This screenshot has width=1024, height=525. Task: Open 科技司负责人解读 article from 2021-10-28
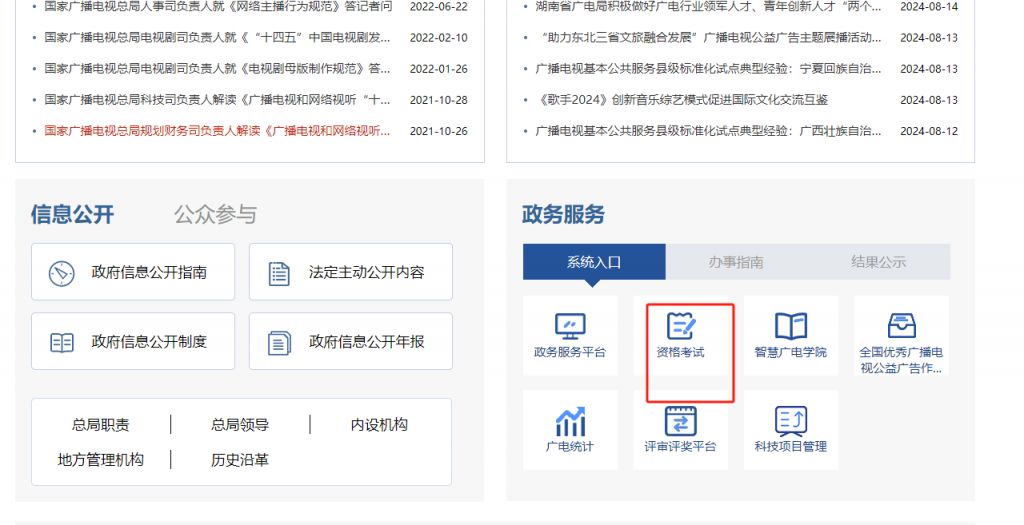point(217,100)
